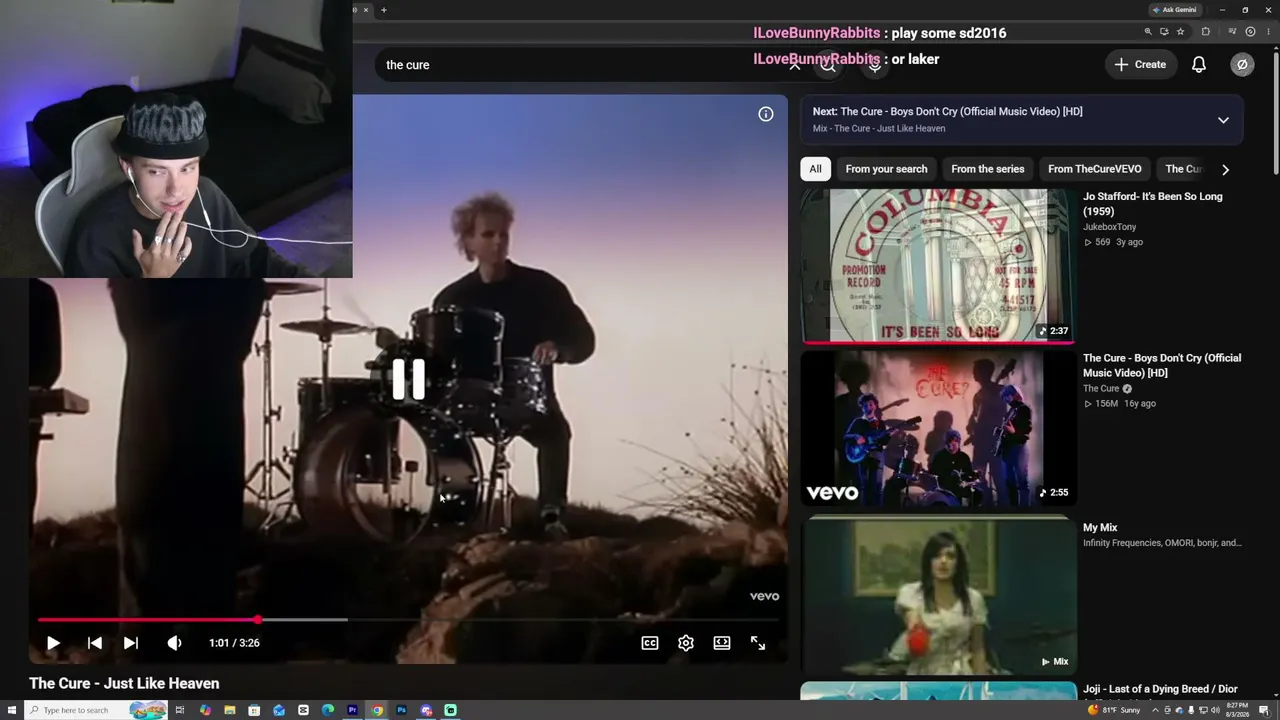Viewport: 1280px width, 720px height.
Task: Switch to Google Chrome on the taskbar
Action: pyautogui.click(x=377, y=710)
